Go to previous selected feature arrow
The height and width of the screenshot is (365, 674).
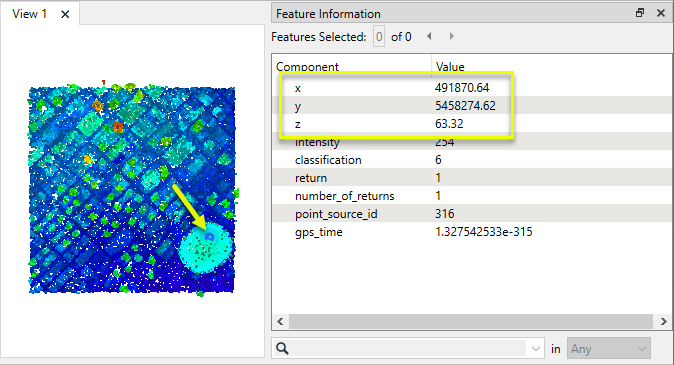click(429, 37)
